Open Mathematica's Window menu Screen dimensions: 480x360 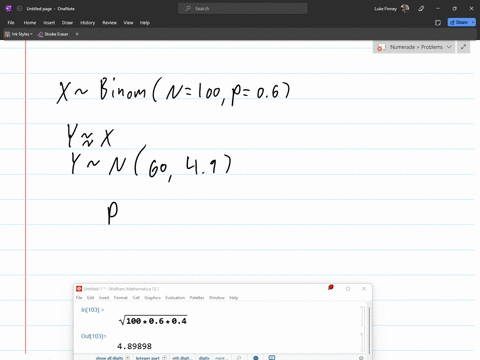pyautogui.click(x=217, y=298)
